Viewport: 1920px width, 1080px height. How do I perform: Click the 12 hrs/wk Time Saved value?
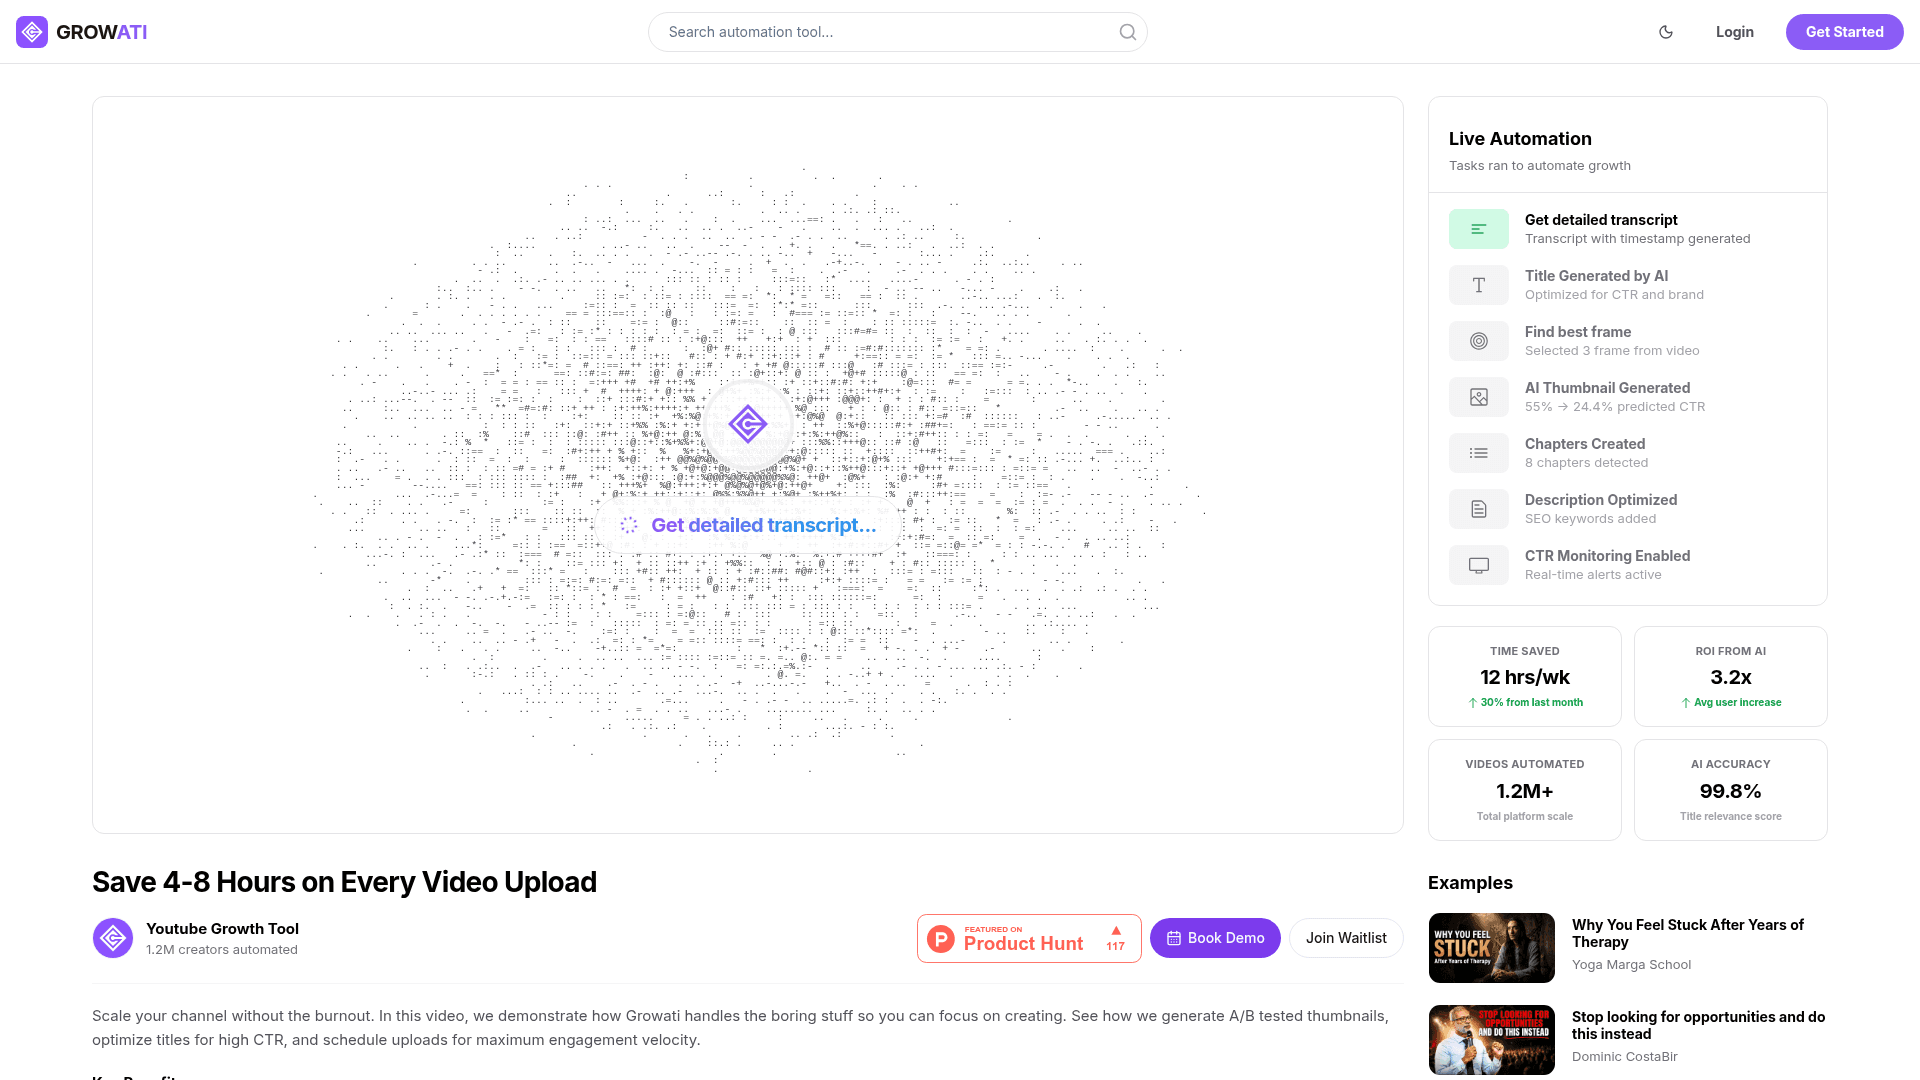[x=1525, y=677]
